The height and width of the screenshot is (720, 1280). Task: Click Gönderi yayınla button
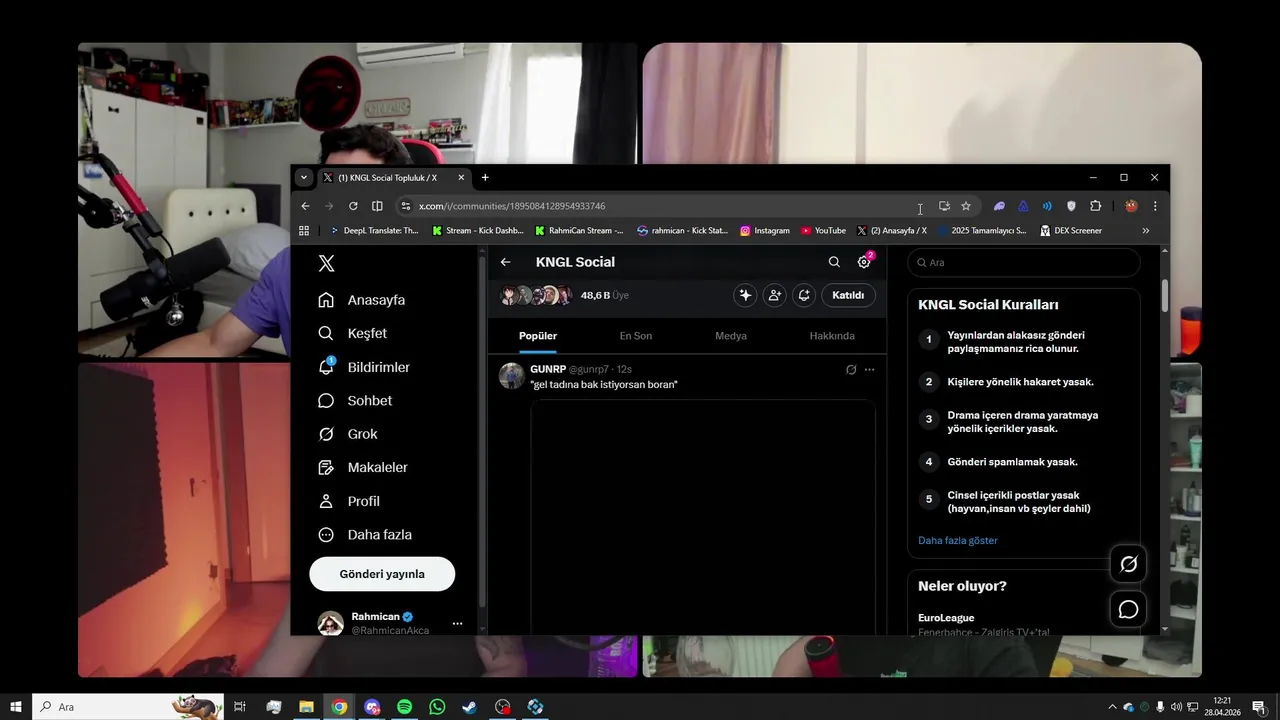tap(382, 574)
